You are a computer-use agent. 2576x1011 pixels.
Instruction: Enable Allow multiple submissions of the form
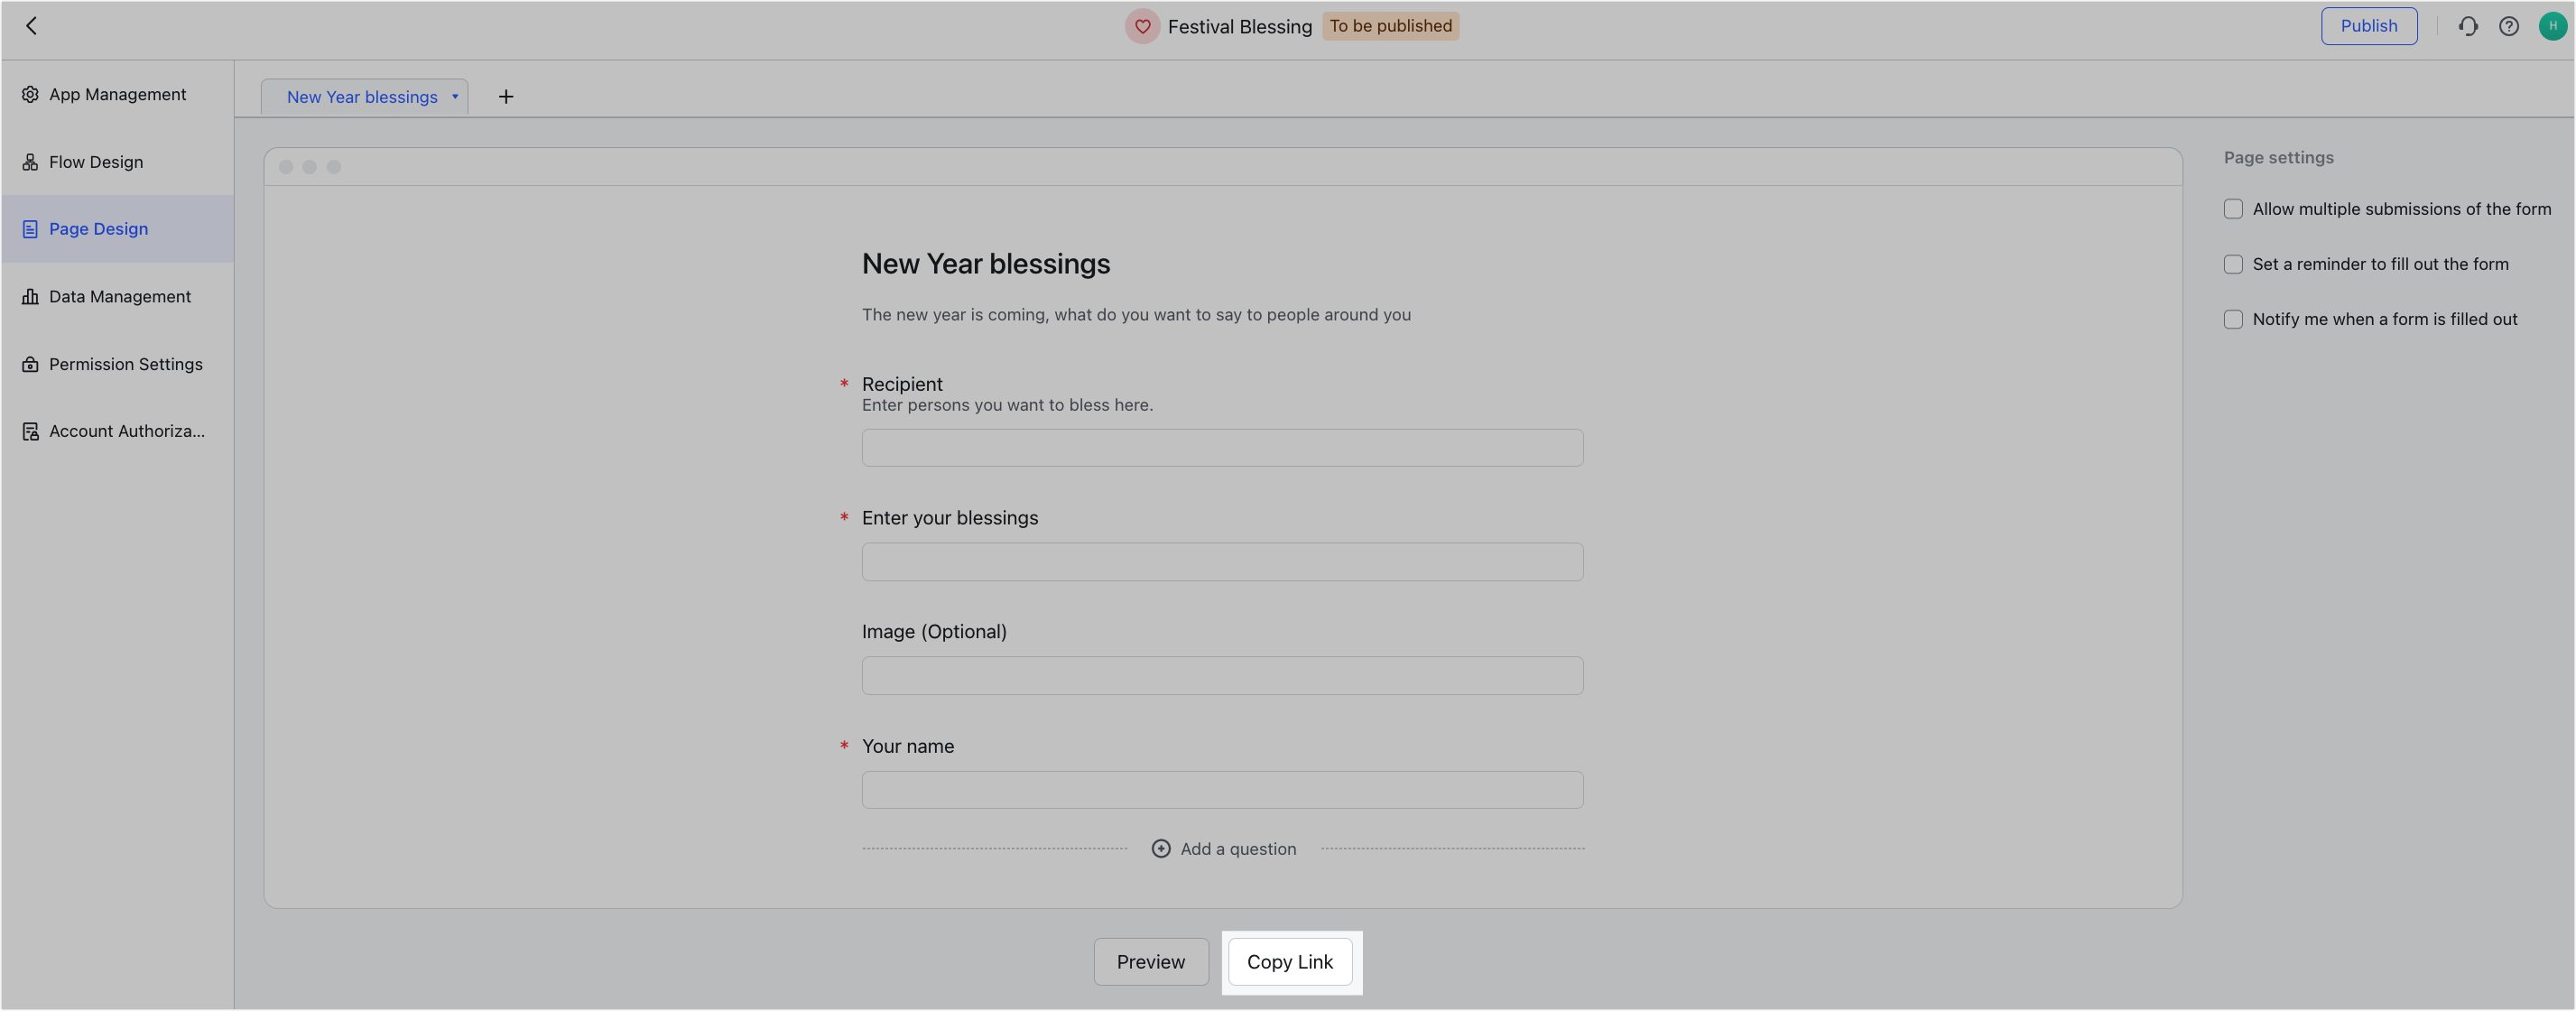pos(2233,209)
